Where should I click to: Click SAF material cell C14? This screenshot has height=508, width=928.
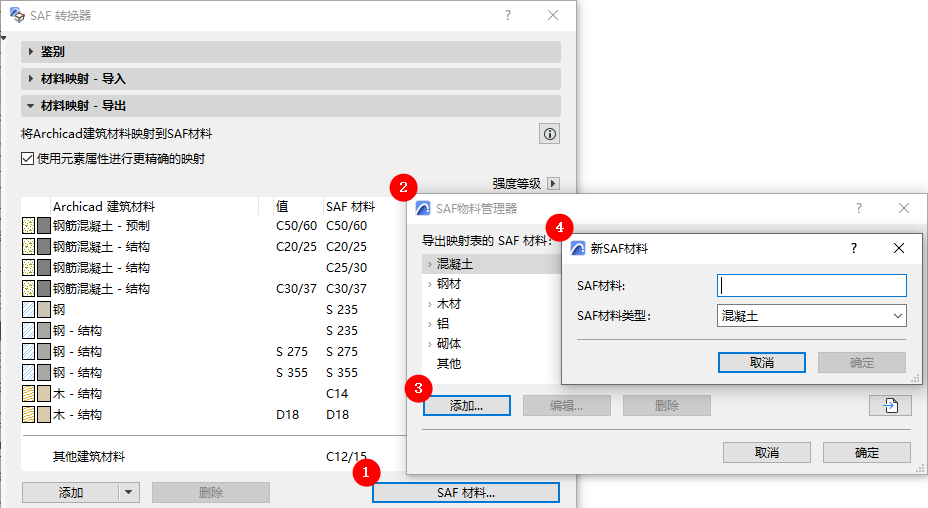(337, 394)
